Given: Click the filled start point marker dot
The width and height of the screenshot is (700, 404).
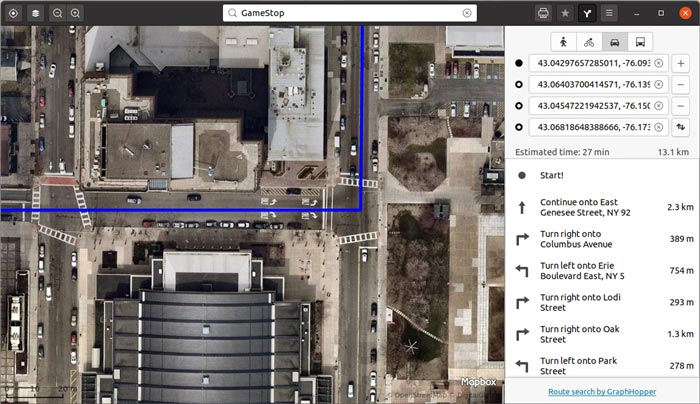Looking at the screenshot, I should pos(519,63).
